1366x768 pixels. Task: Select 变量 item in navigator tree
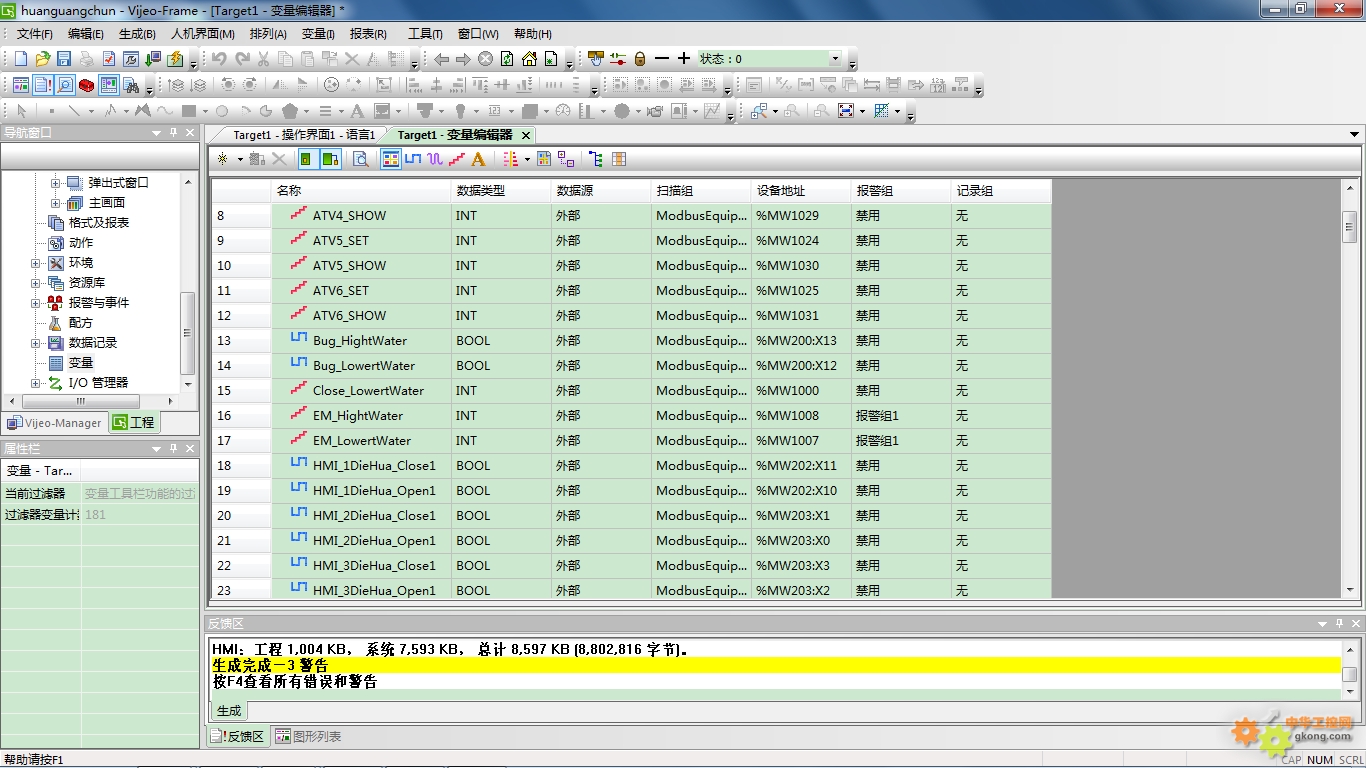pos(80,363)
